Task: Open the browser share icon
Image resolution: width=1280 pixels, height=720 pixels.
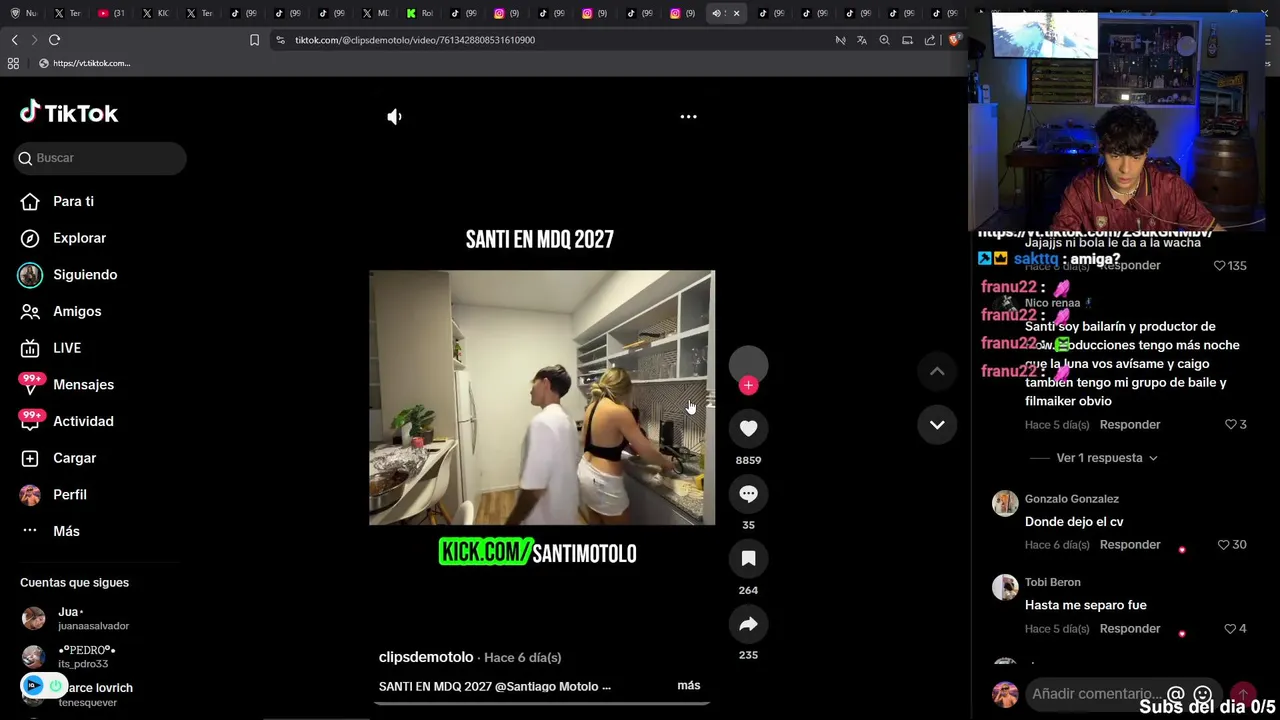Action: coord(930,40)
